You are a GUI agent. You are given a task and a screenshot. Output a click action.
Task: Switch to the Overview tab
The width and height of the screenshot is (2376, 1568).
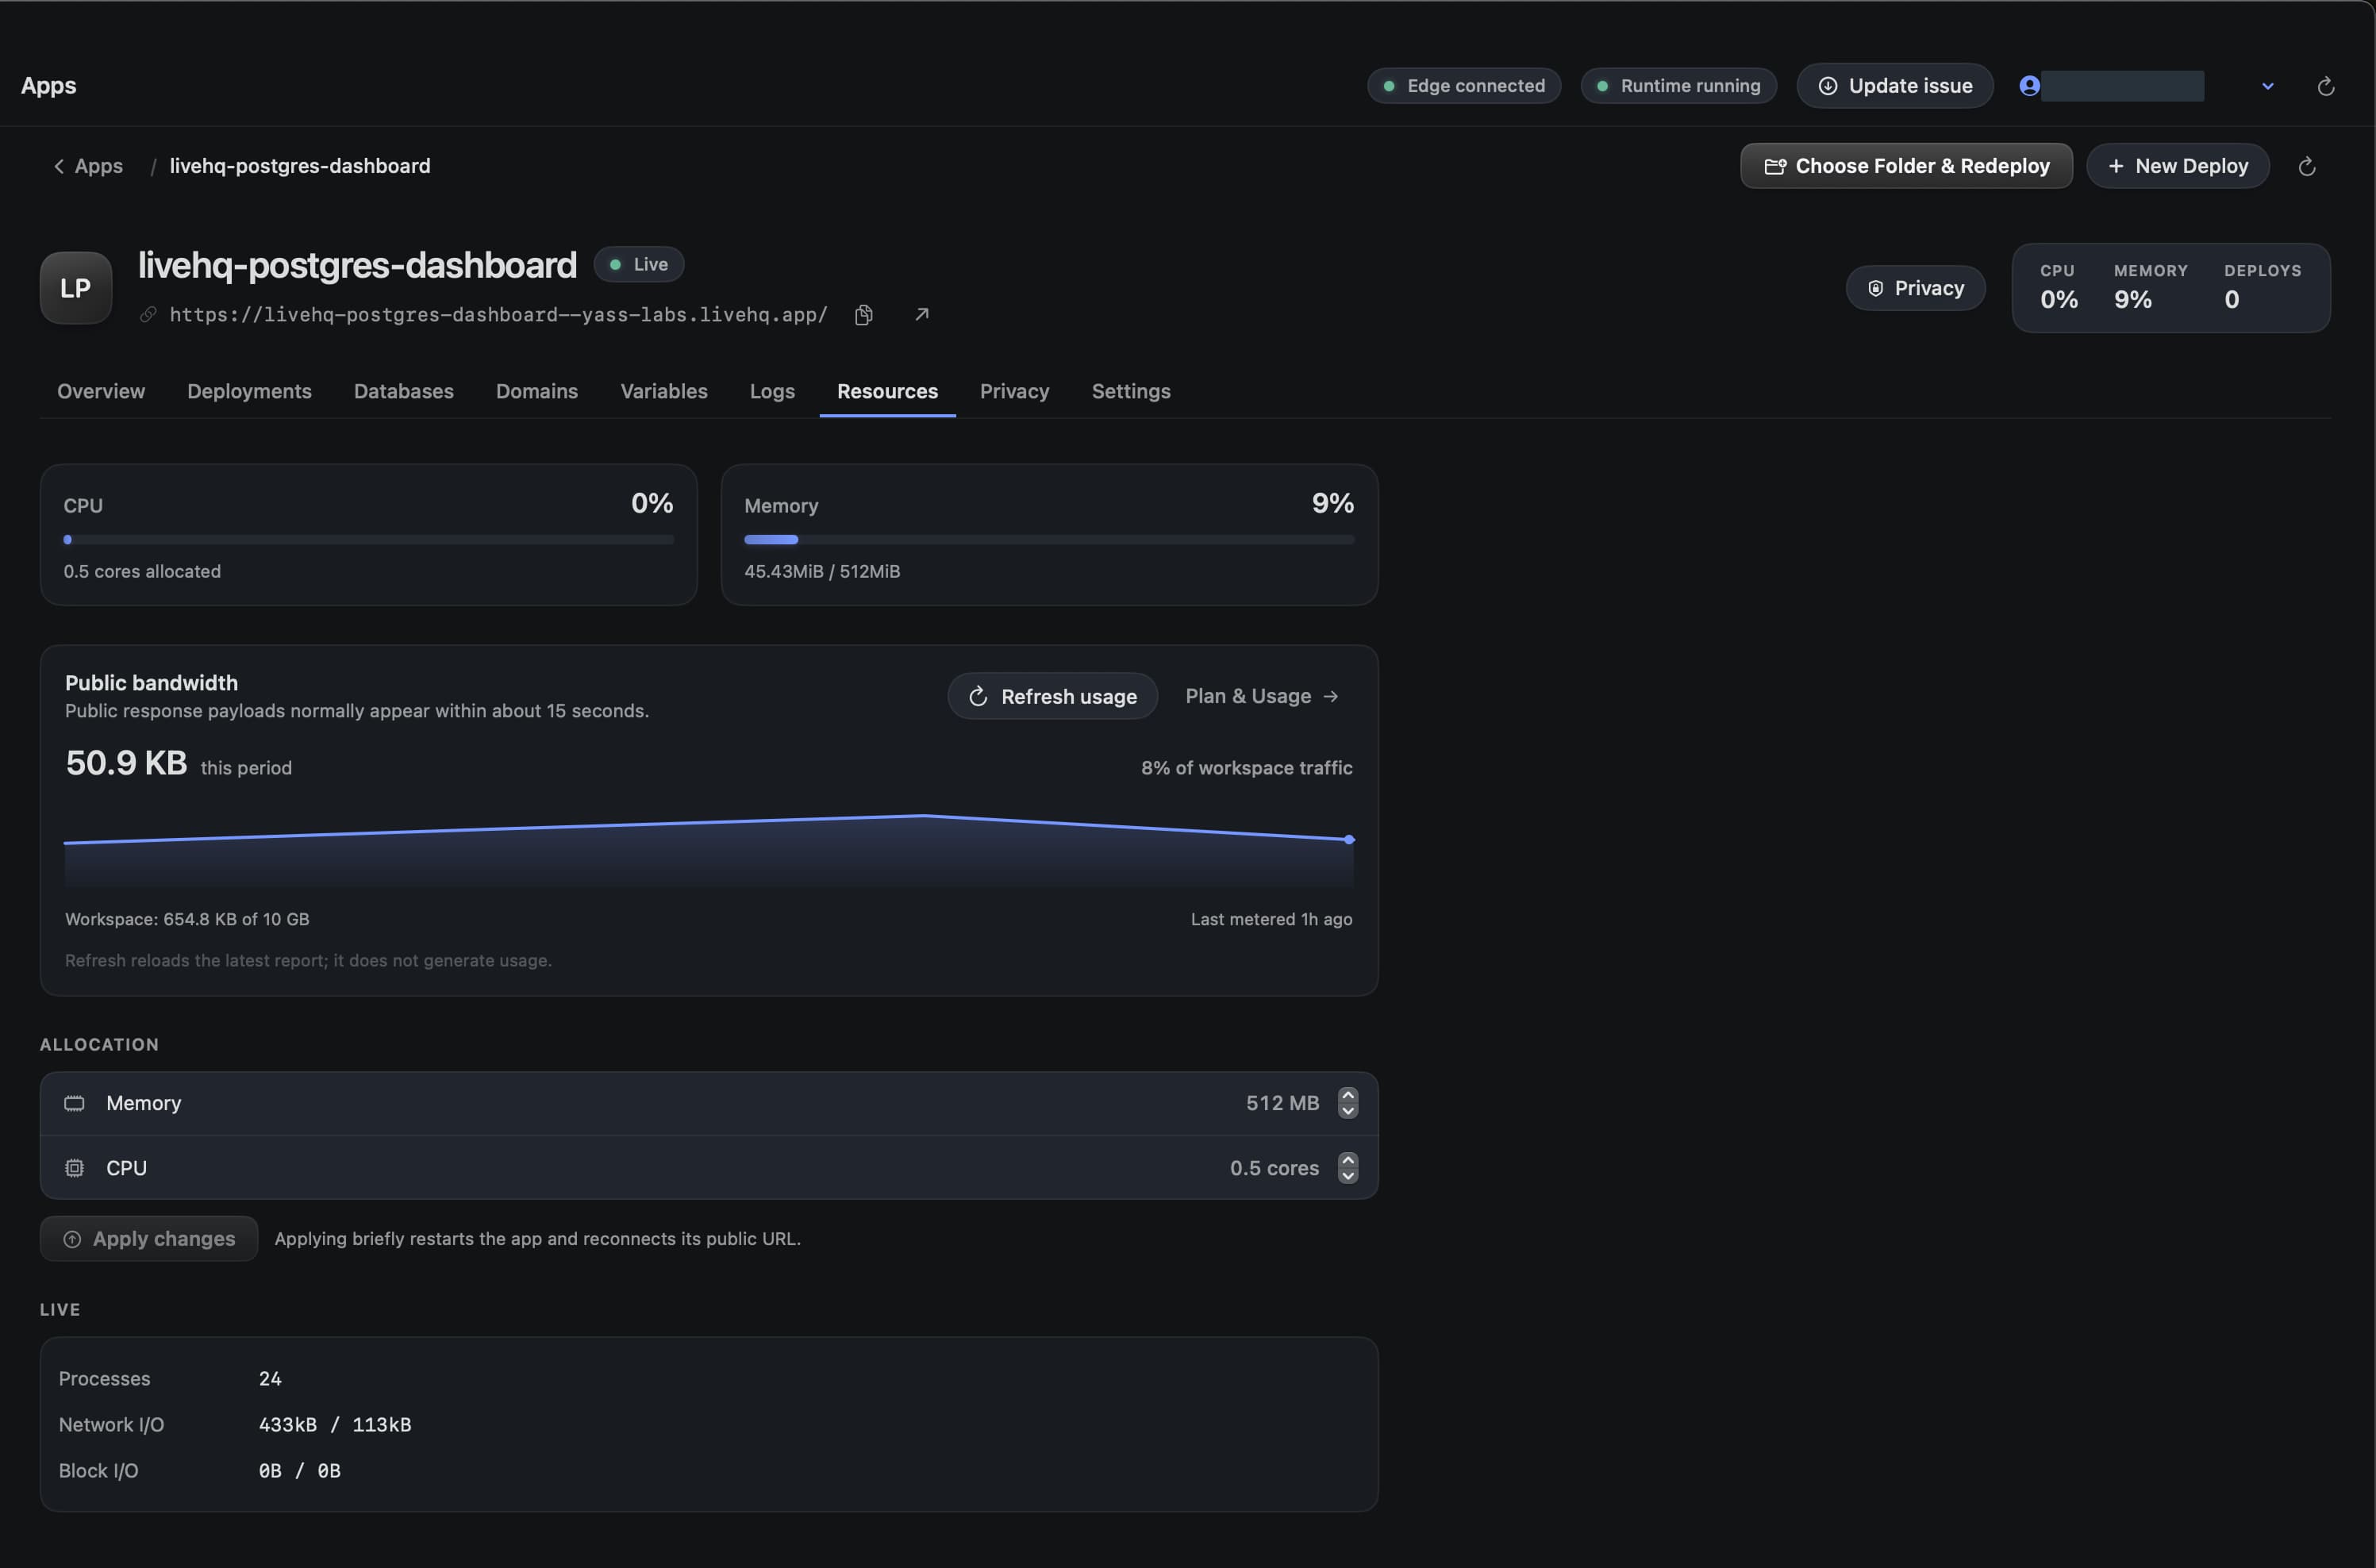tap(101, 391)
